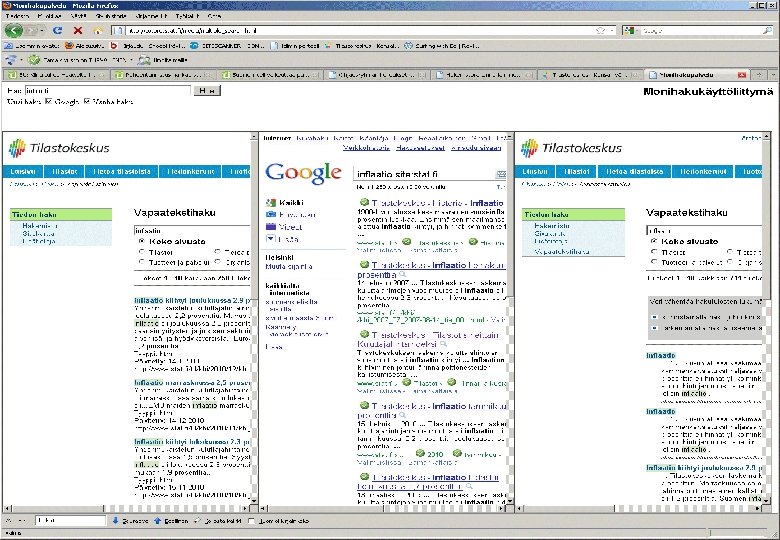780x540 pixels.
Task: Click the first icon in the third toolbar row
Action: [10, 60]
